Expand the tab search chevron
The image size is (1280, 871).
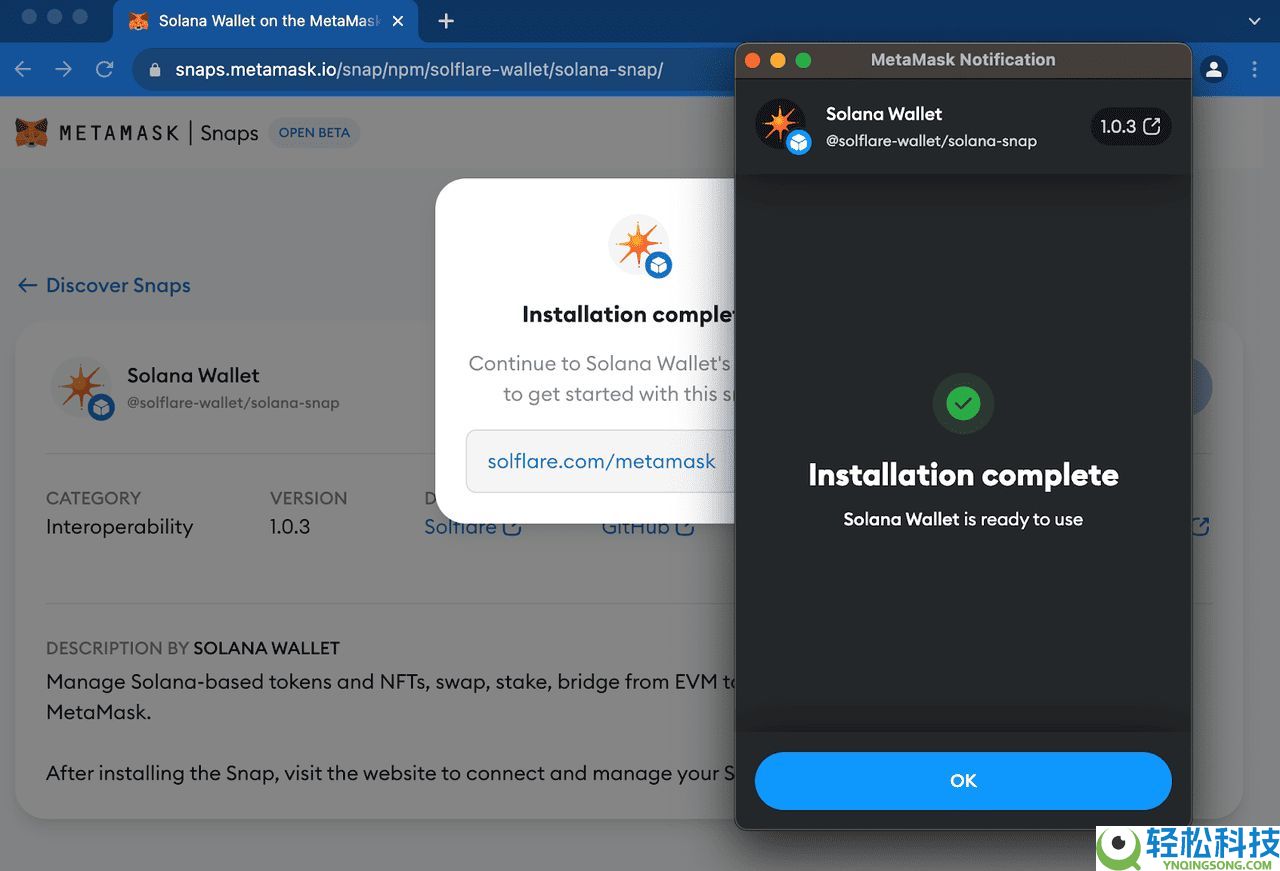coord(1255,21)
